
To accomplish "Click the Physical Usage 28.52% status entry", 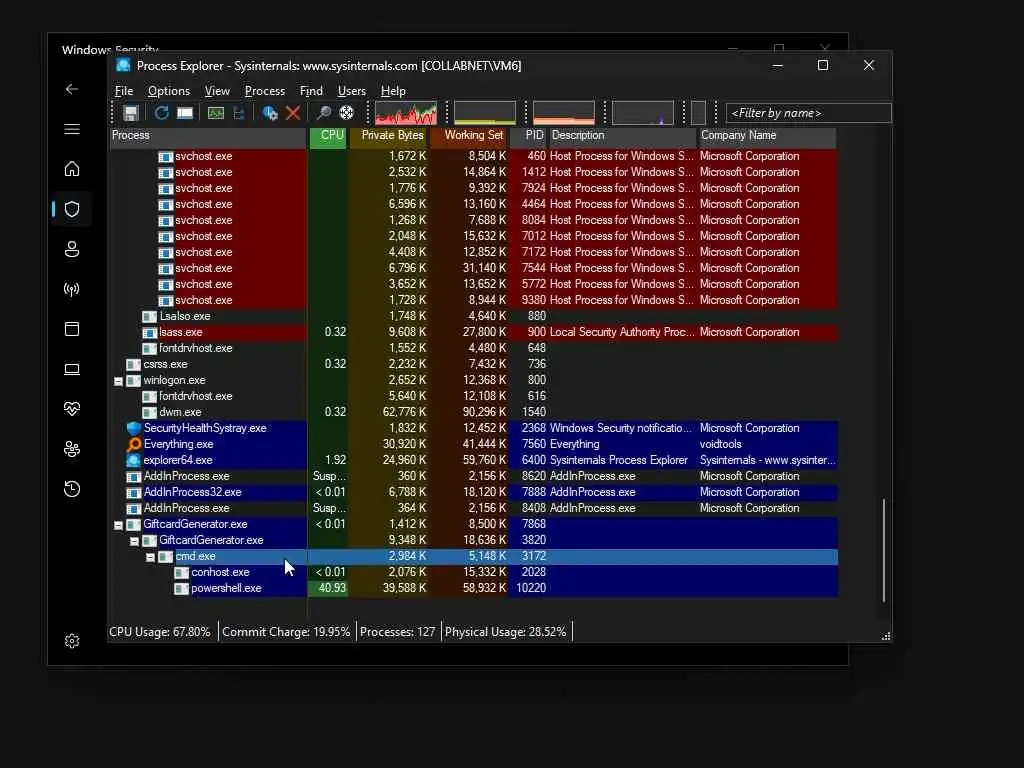I will (x=505, y=632).
